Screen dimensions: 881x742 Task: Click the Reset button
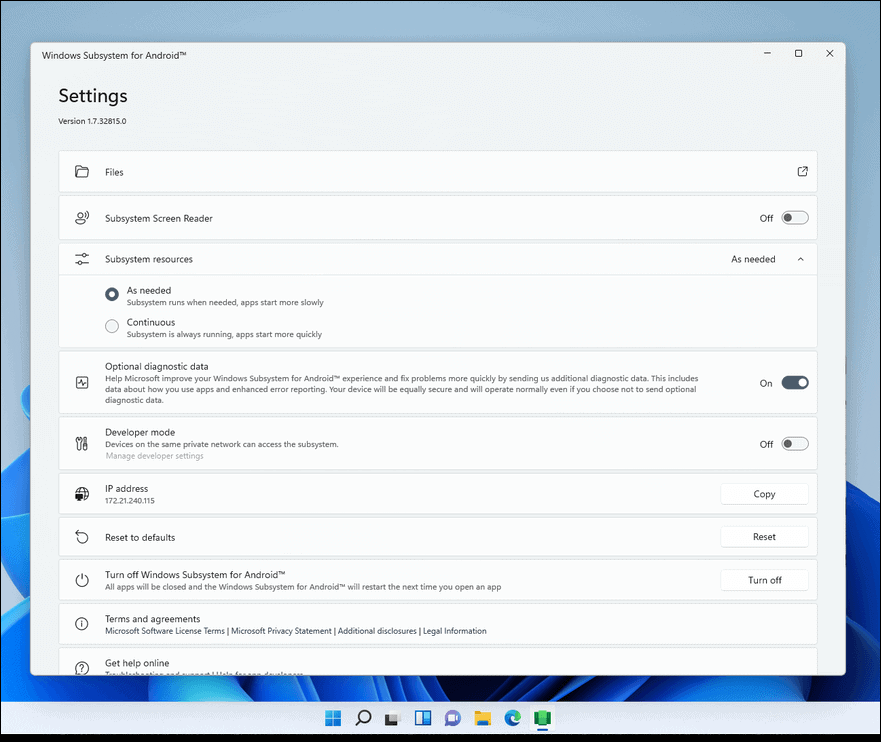(764, 536)
